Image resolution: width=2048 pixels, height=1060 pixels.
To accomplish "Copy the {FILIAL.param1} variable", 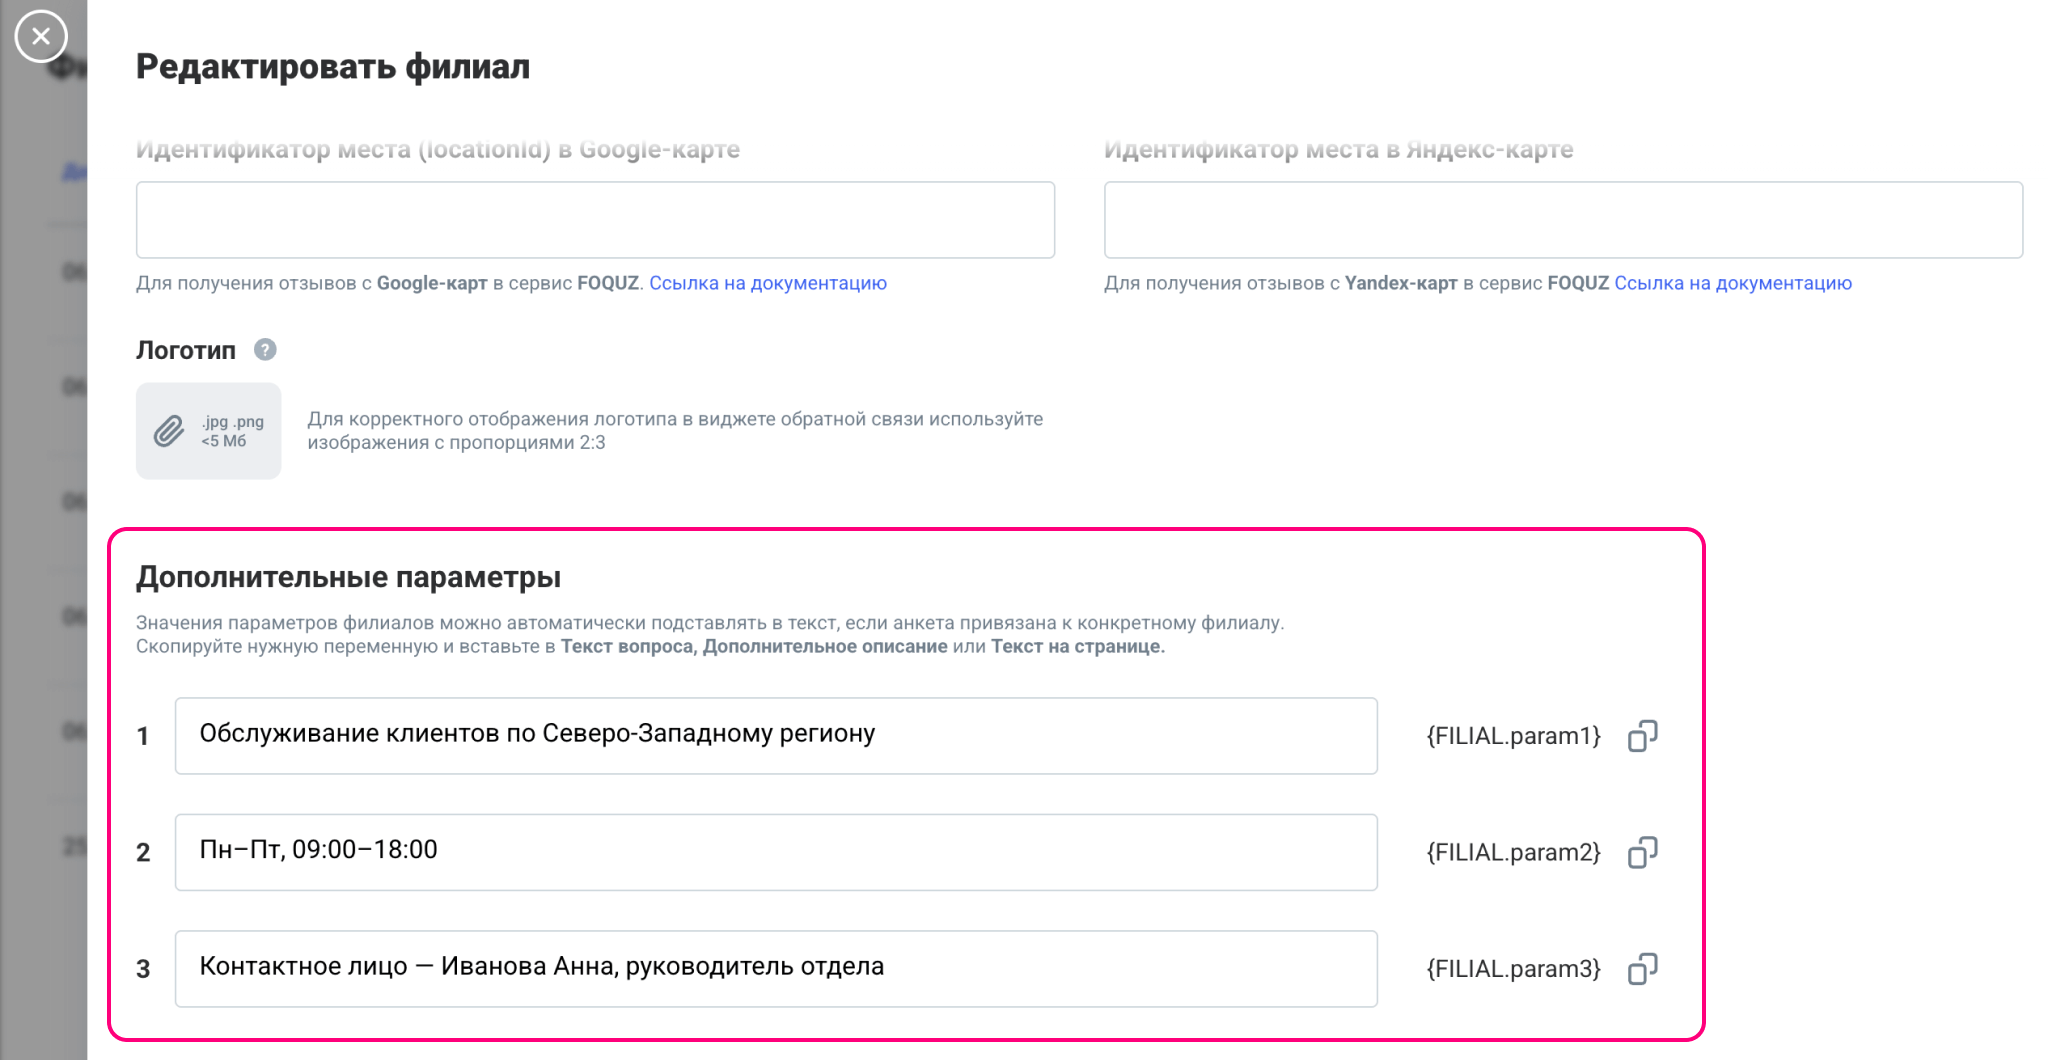I will 1642,736.
